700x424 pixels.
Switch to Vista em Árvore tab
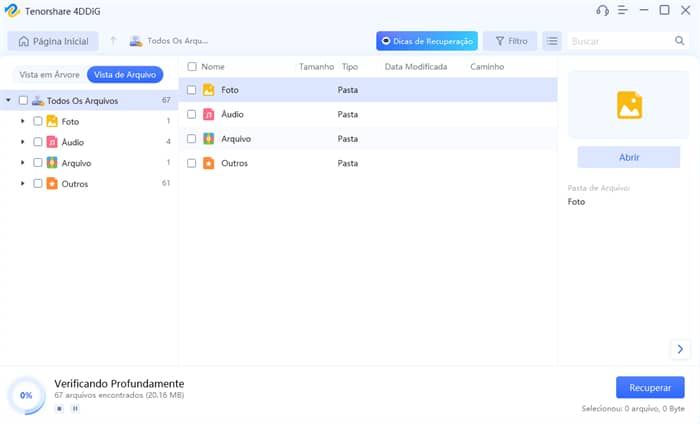tap(49, 75)
